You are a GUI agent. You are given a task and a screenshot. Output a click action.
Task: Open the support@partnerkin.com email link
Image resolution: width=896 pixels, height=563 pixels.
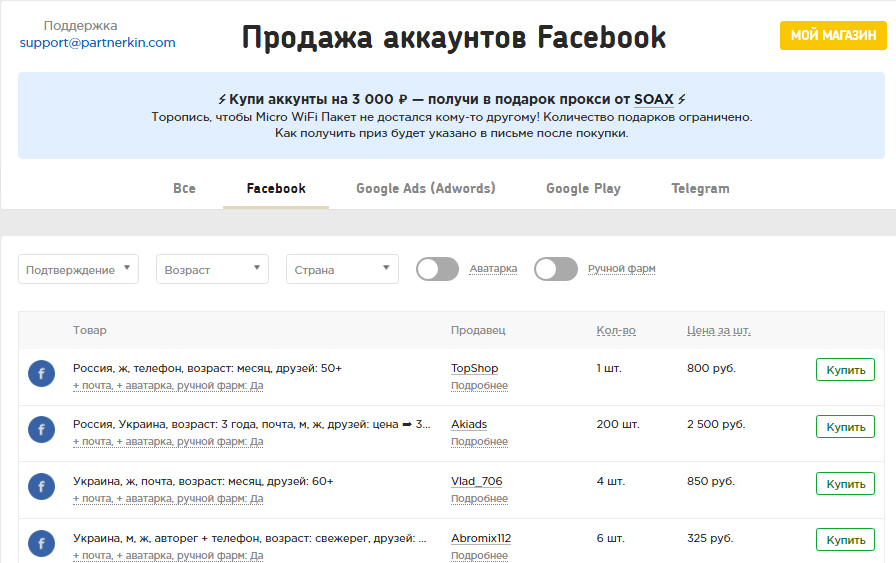tap(97, 43)
